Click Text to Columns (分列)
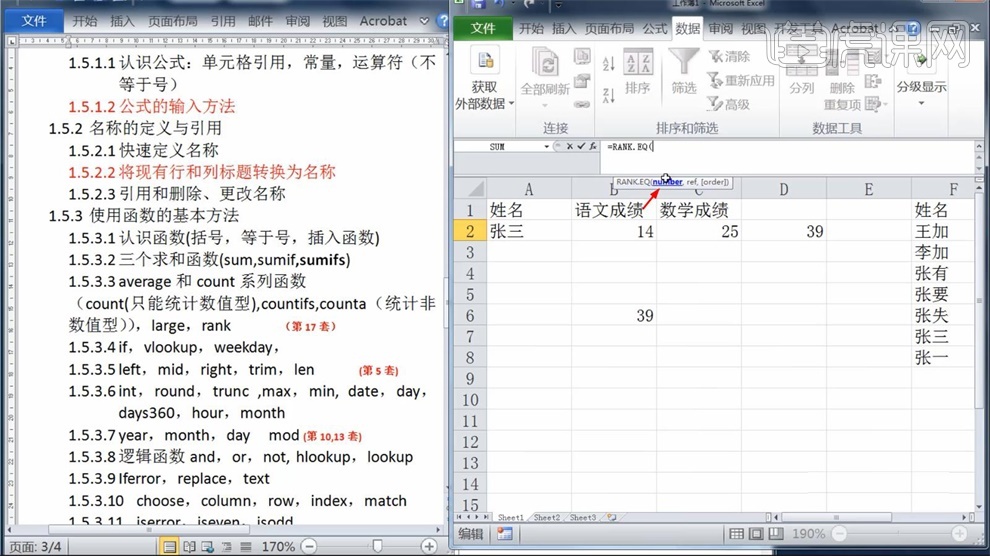 tap(801, 73)
